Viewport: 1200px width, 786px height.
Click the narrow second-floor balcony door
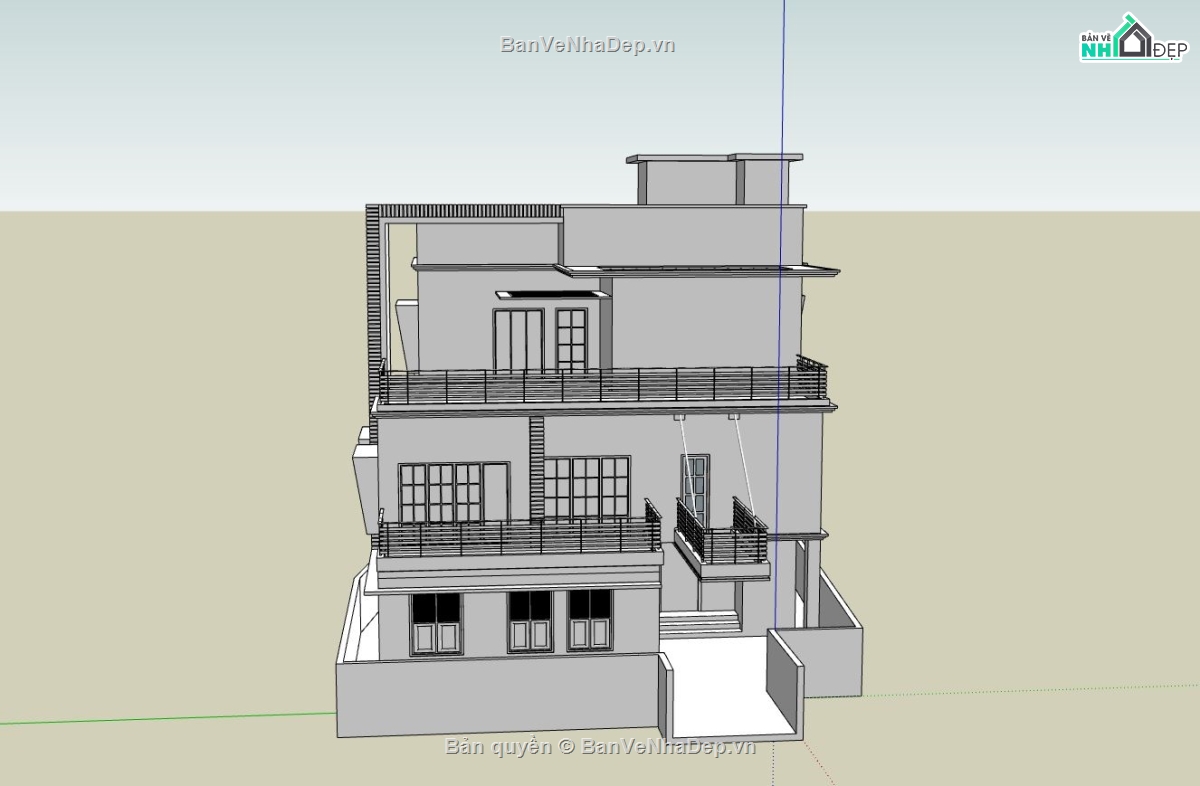tap(695, 490)
